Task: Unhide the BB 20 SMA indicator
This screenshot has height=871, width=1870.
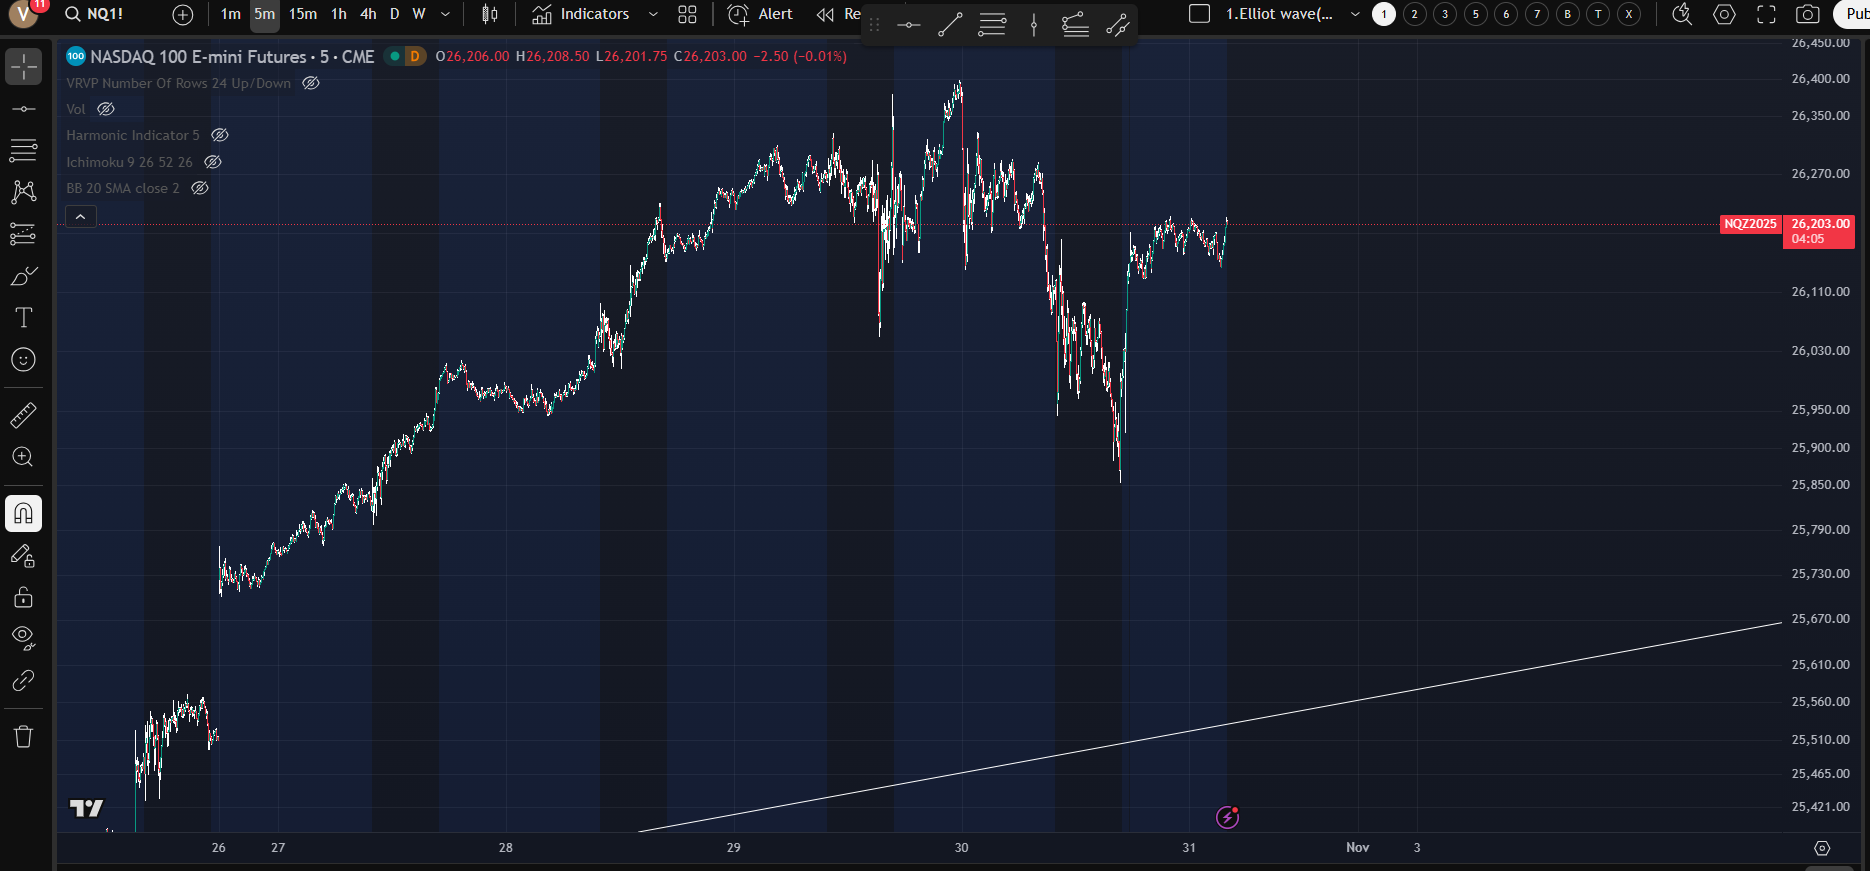Action: [200, 188]
